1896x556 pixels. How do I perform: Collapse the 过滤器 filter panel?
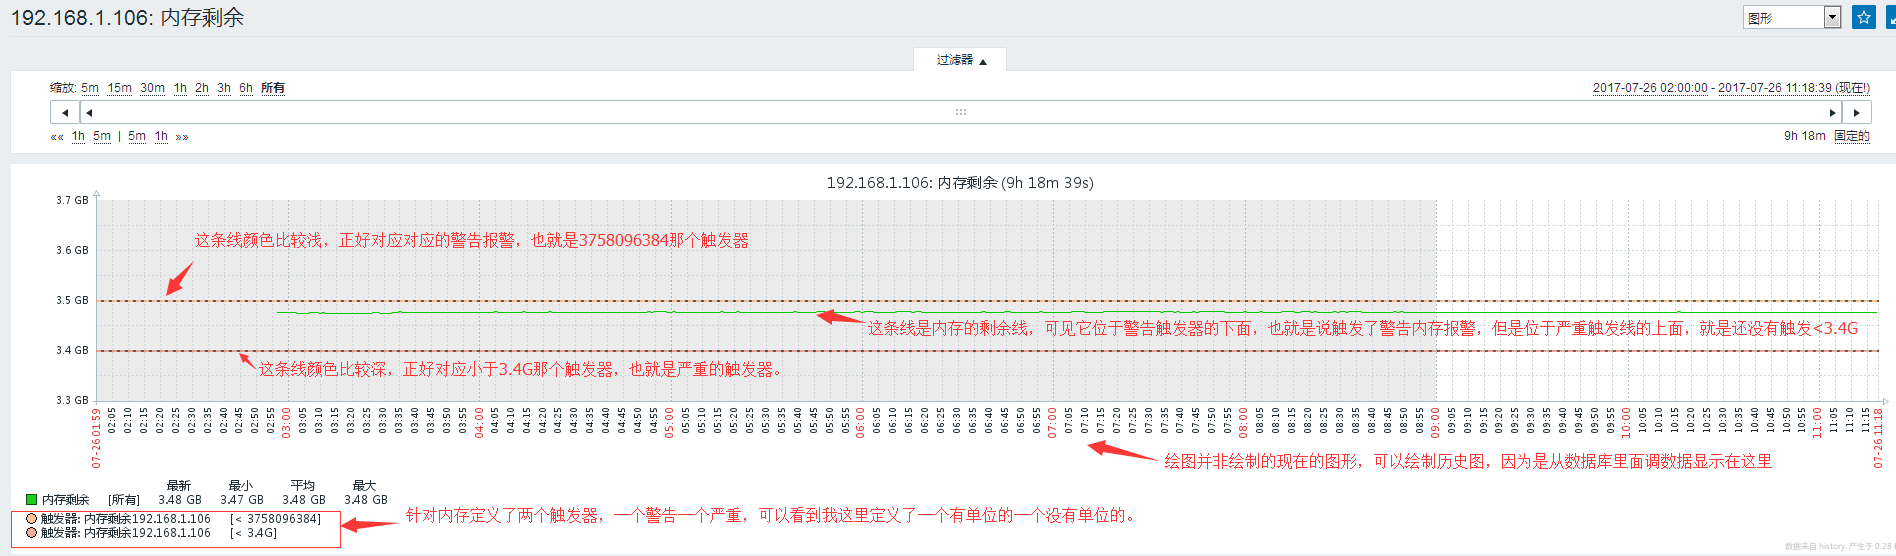click(960, 60)
